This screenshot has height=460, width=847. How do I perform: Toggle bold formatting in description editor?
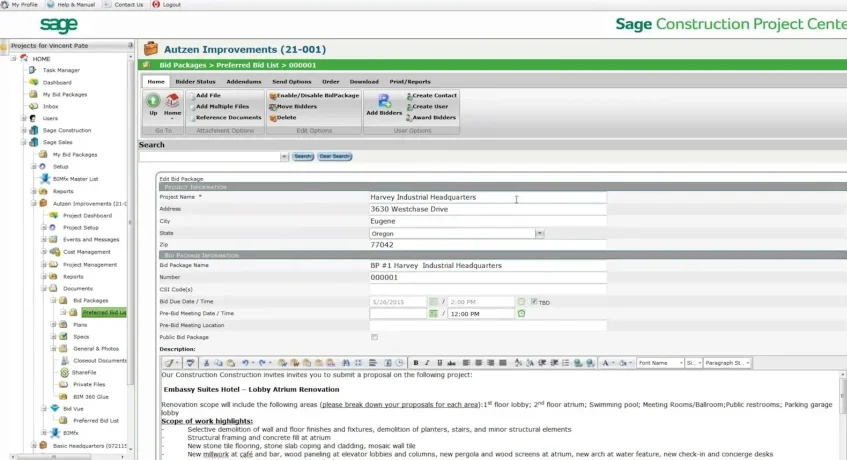(x=415, y=363)
